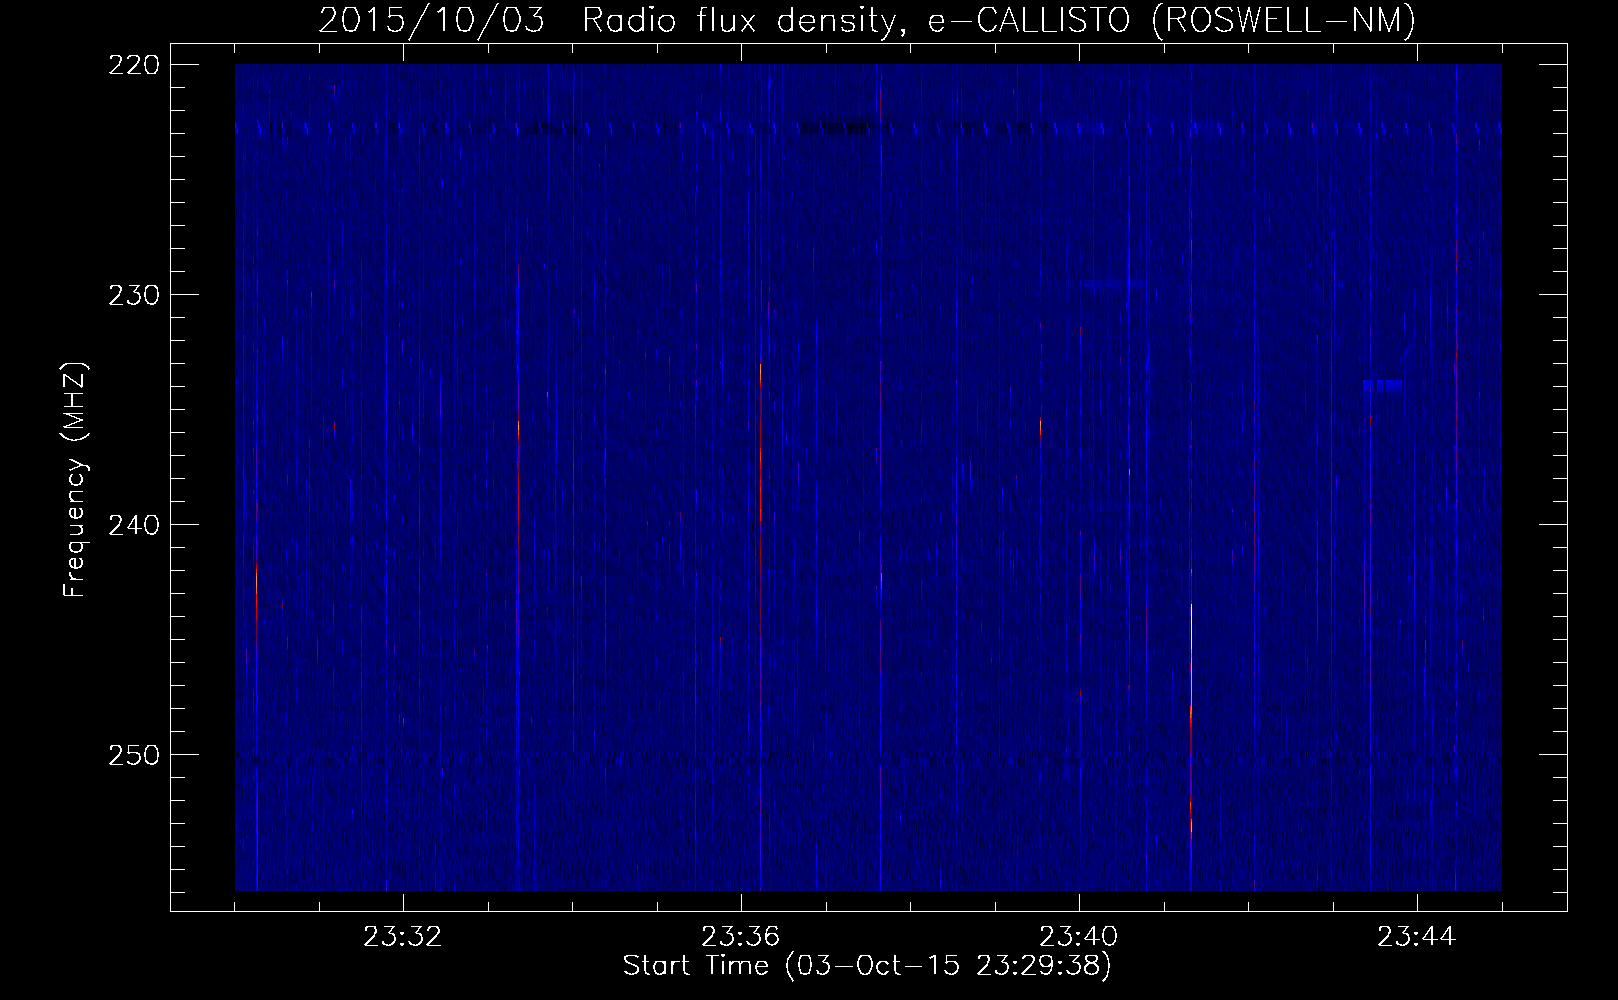Click the 220 frequency tick label
Viewport: 1618px width, 1000px height.
[133, 64]
